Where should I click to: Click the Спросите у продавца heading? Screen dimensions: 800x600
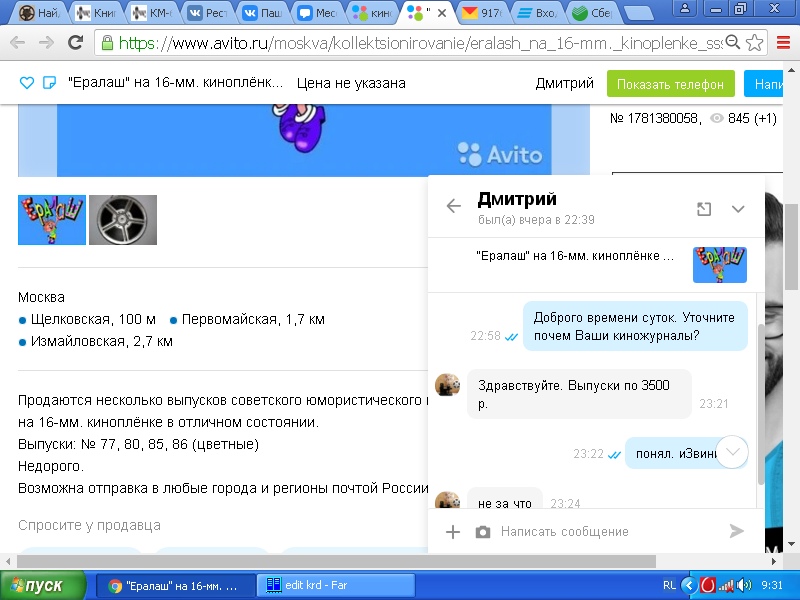click(x=89, y=525)
